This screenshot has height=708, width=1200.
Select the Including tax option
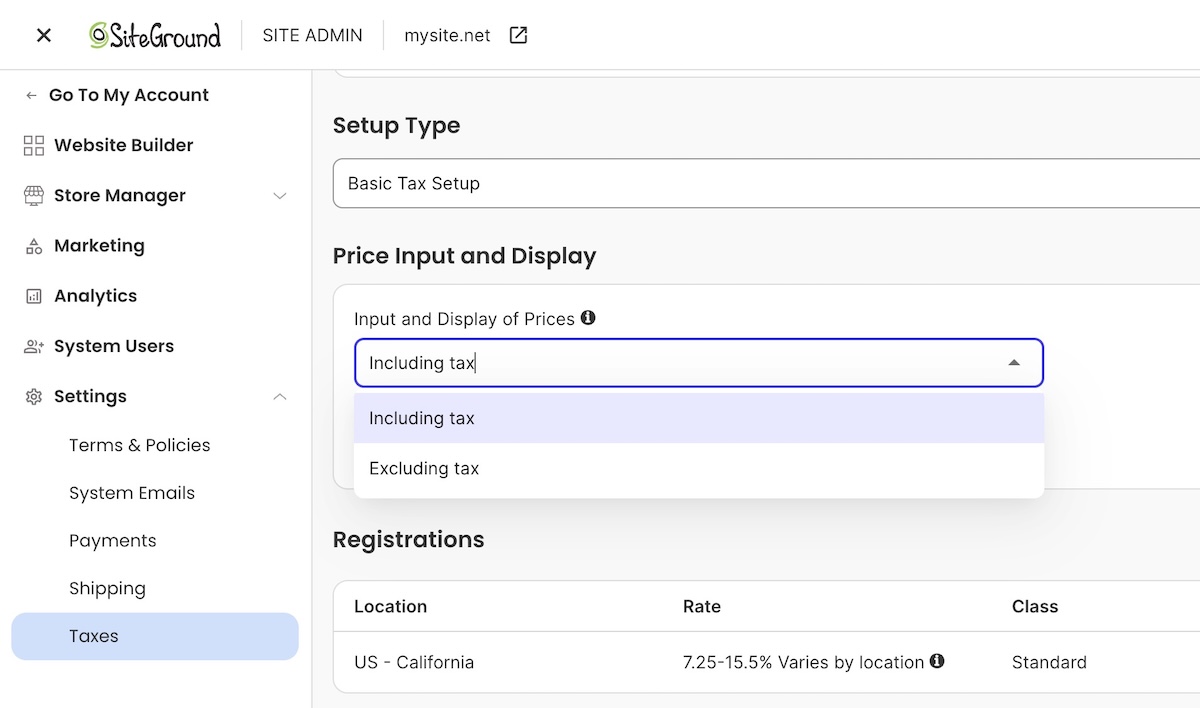tap(699, 418)
